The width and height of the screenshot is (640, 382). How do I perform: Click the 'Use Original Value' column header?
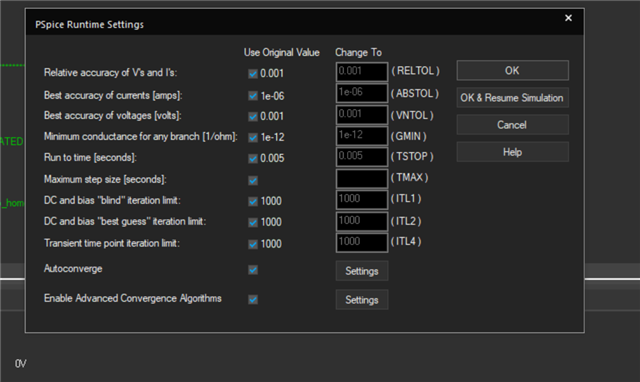click(x=282, y=53)
